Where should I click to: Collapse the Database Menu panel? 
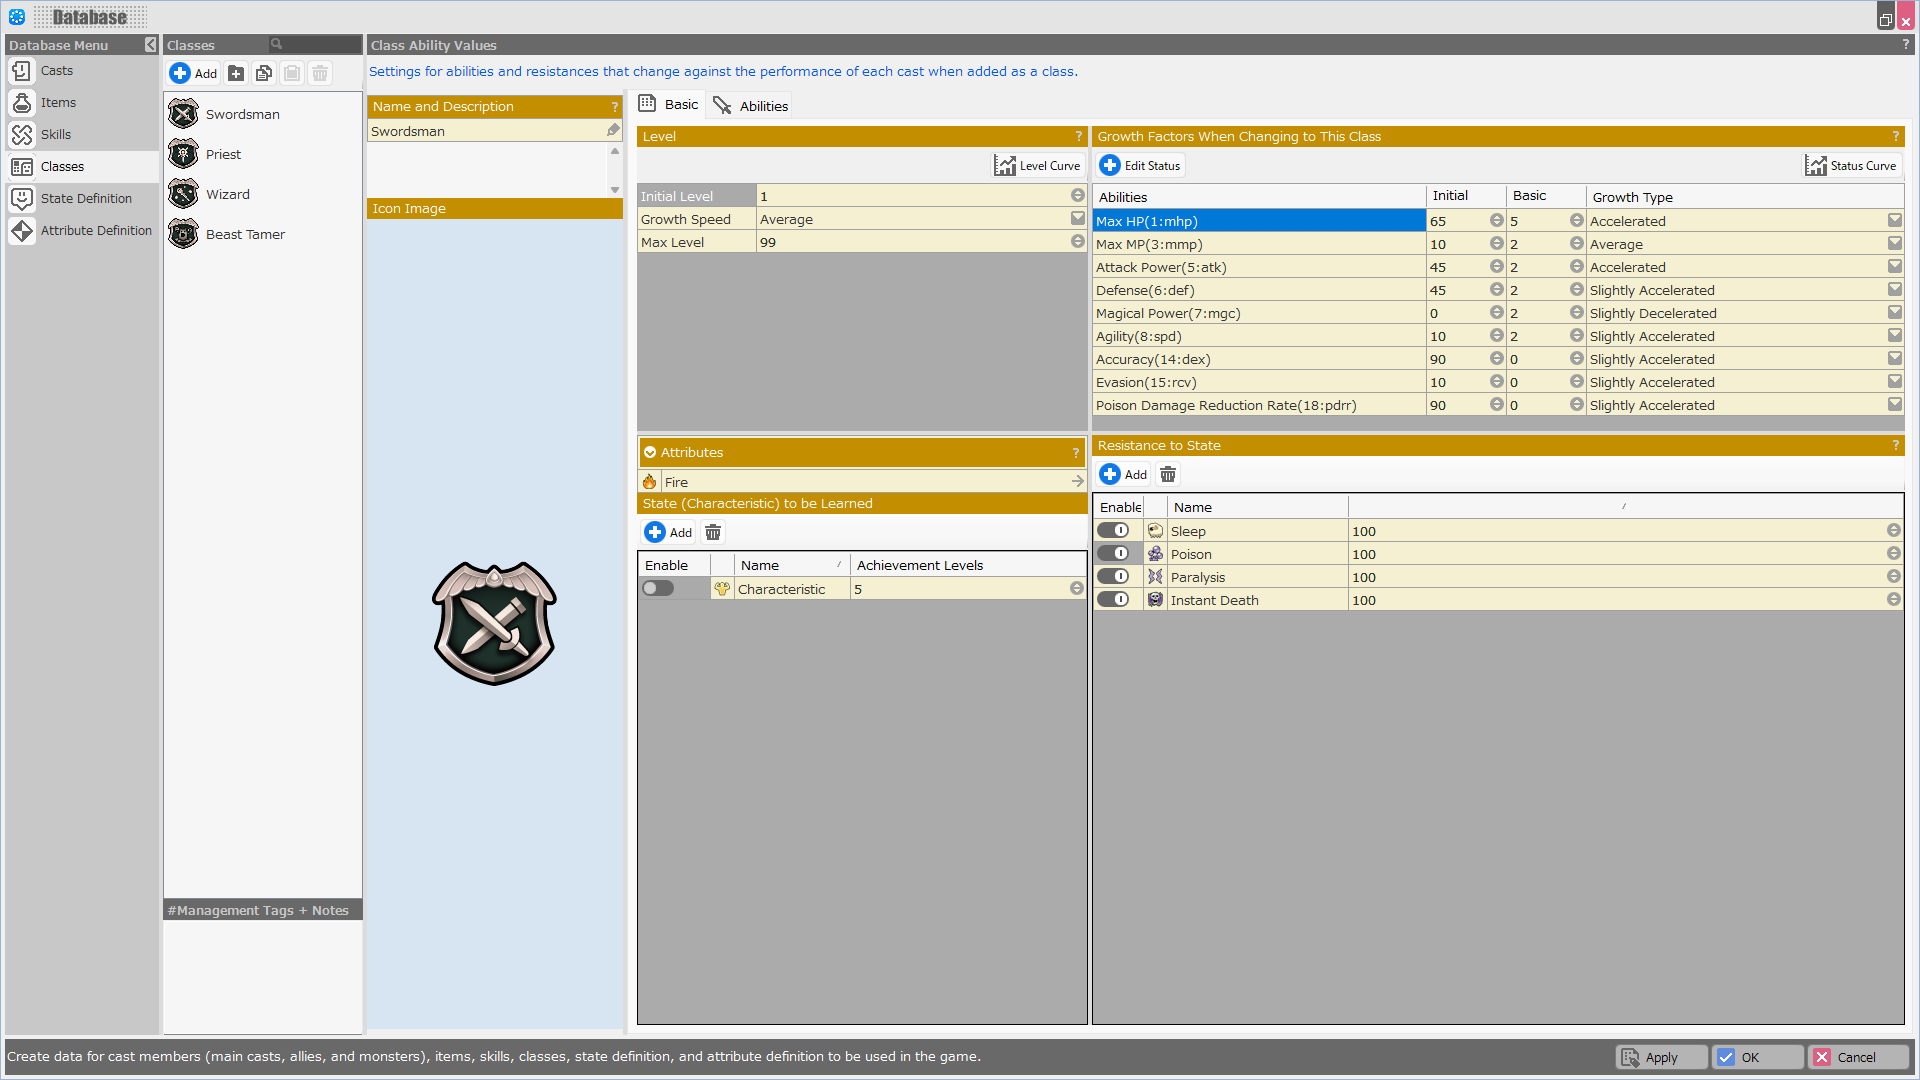coord(150,45)
